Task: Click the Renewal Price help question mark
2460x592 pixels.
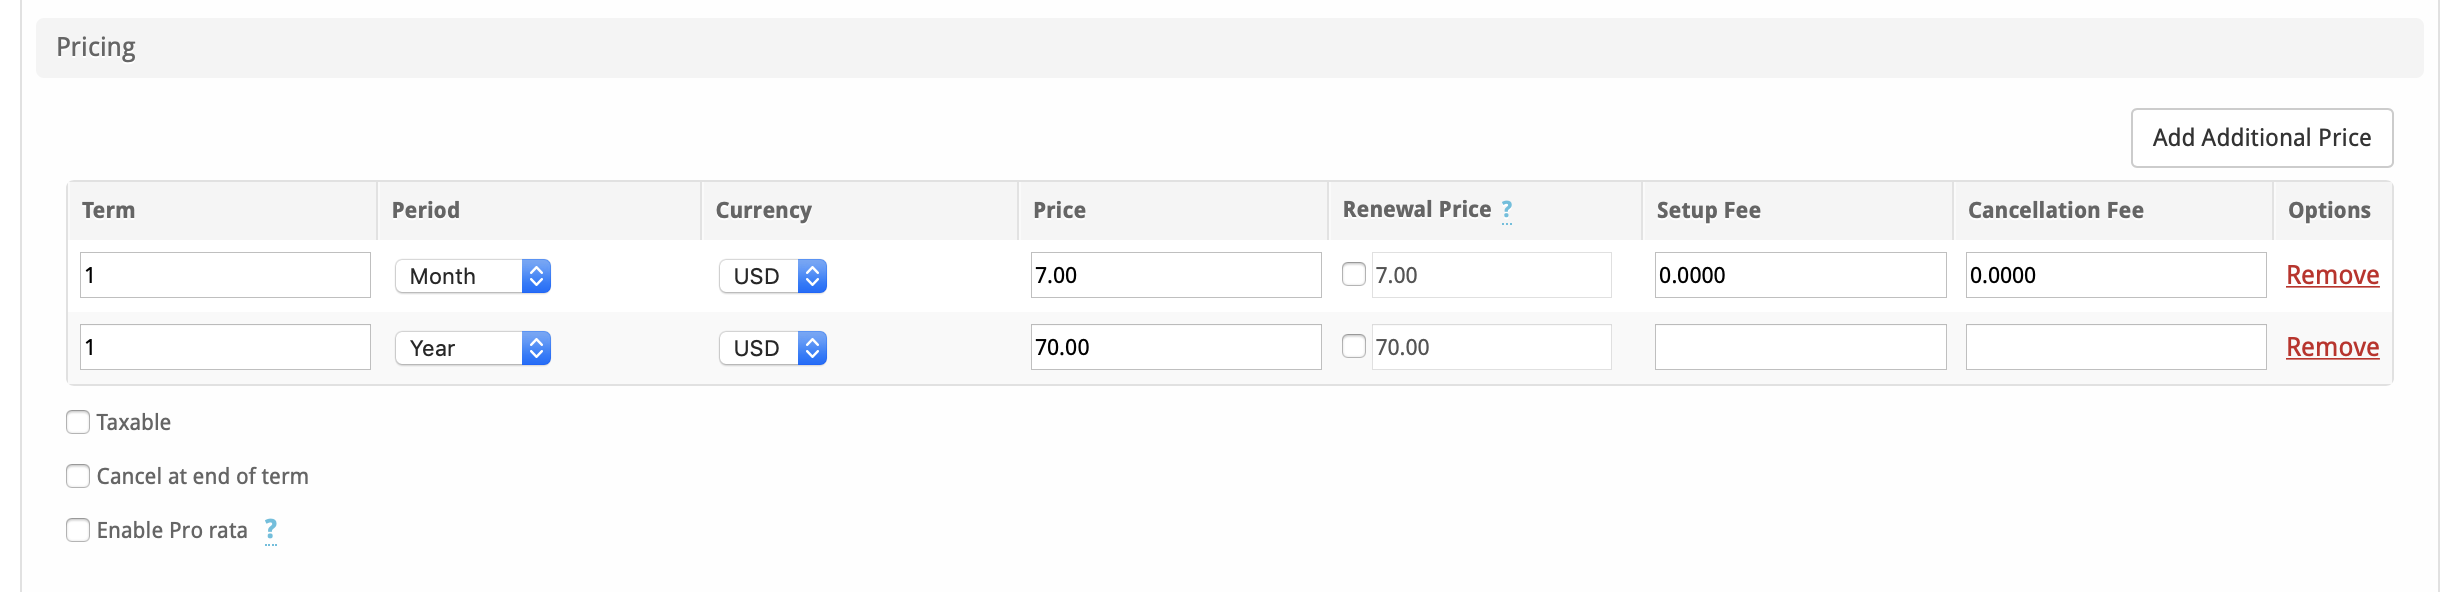Action: (1506, 210)
